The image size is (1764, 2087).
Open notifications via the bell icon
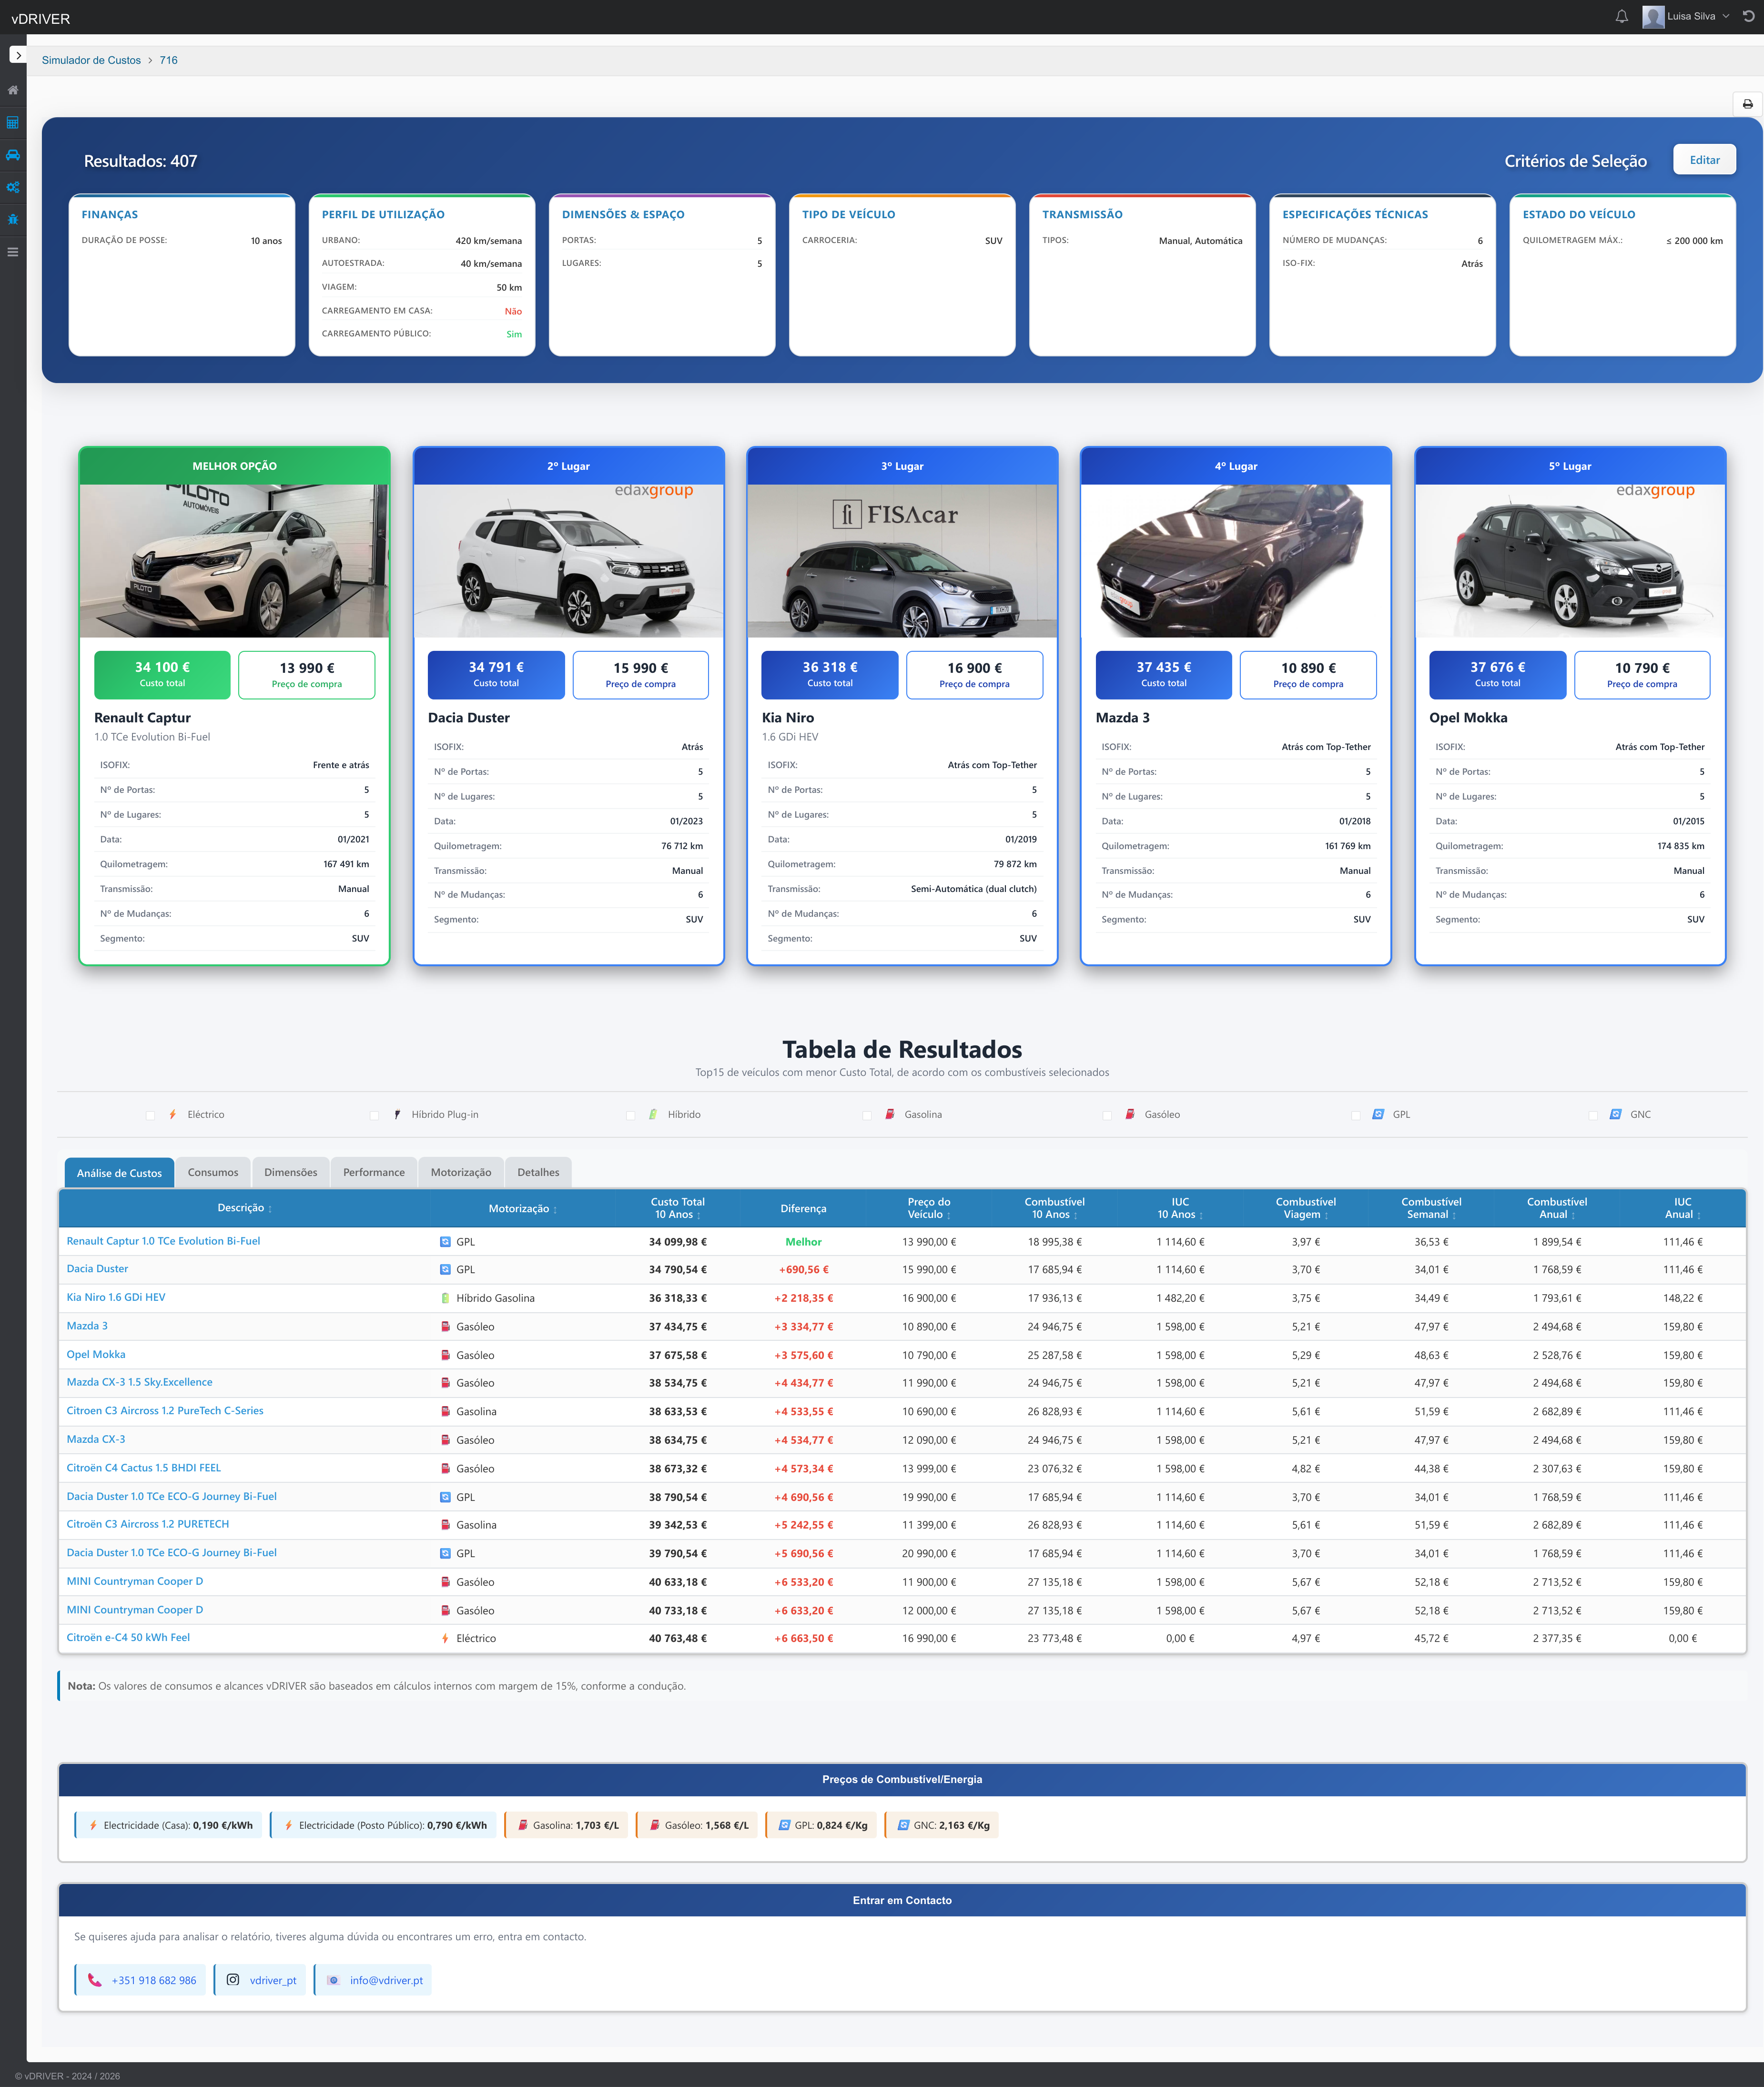click(x=1623, y=16)
